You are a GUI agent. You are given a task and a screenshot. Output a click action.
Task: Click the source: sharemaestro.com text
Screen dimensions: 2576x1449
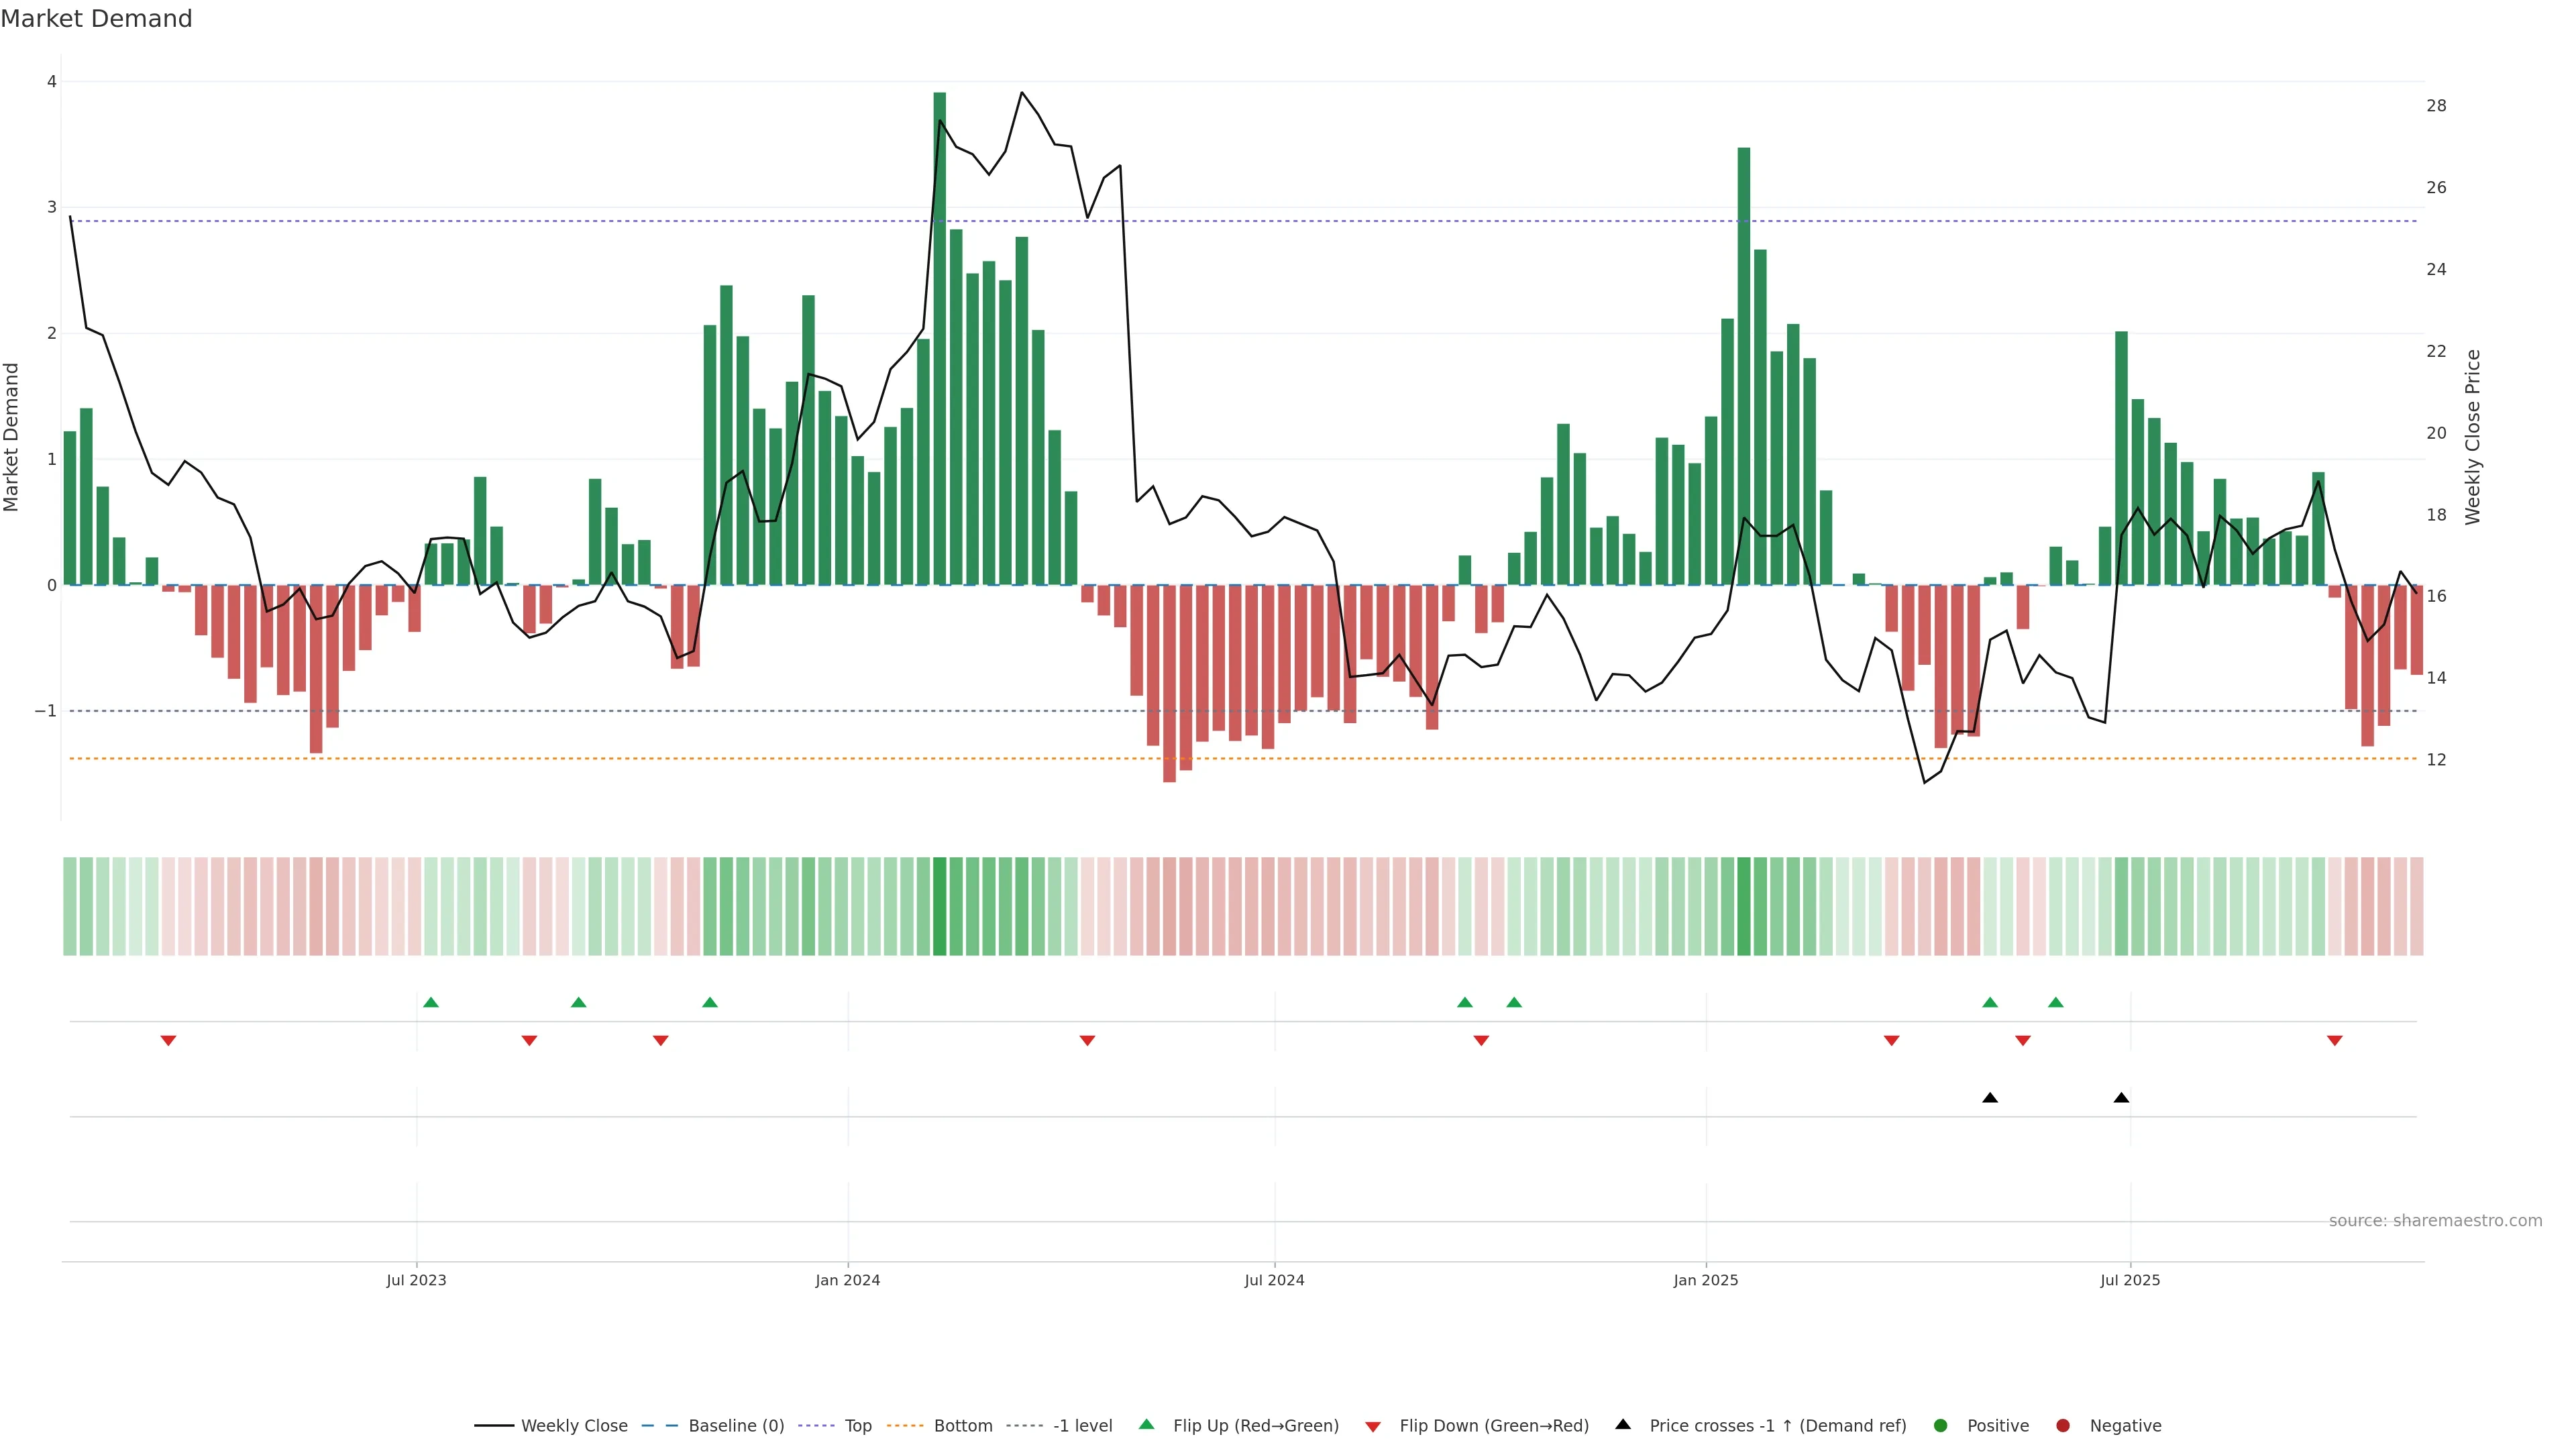pyautogui.click(x=2435, y=1220)
